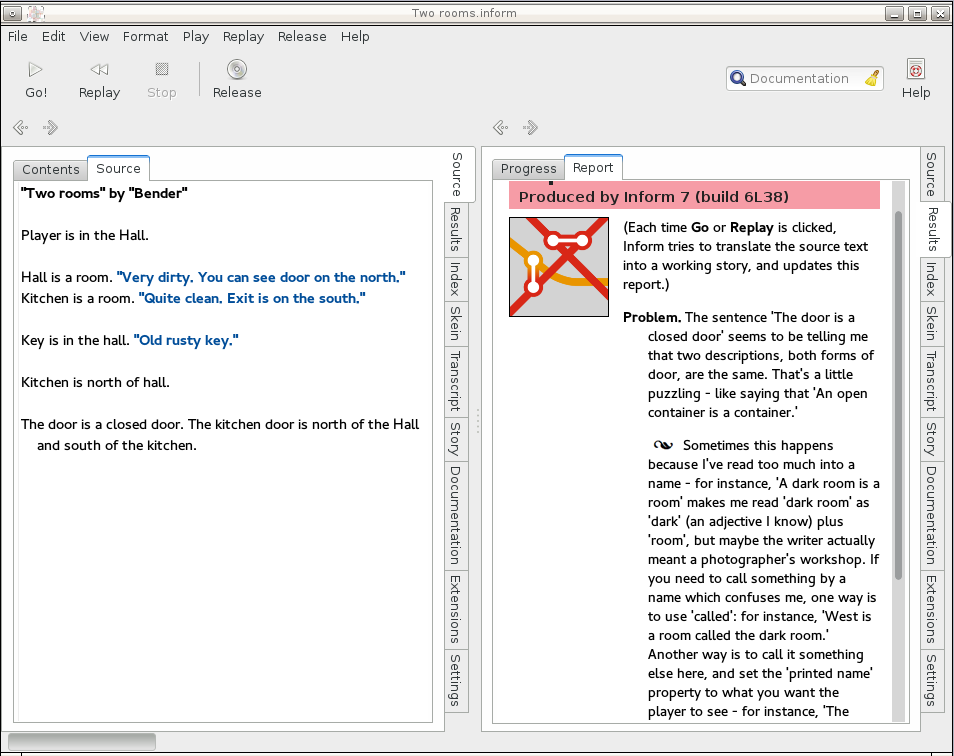
Task: Open the Release menu
Action: point(302,36)
